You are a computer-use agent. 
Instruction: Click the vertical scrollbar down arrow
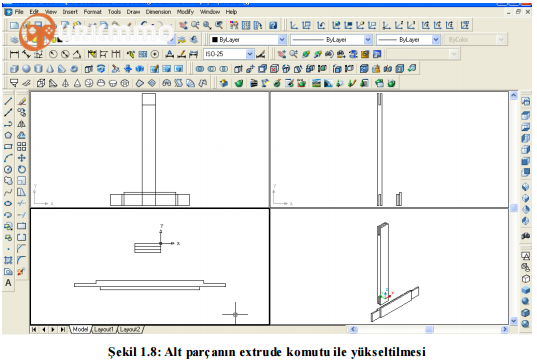pos(514,321)
